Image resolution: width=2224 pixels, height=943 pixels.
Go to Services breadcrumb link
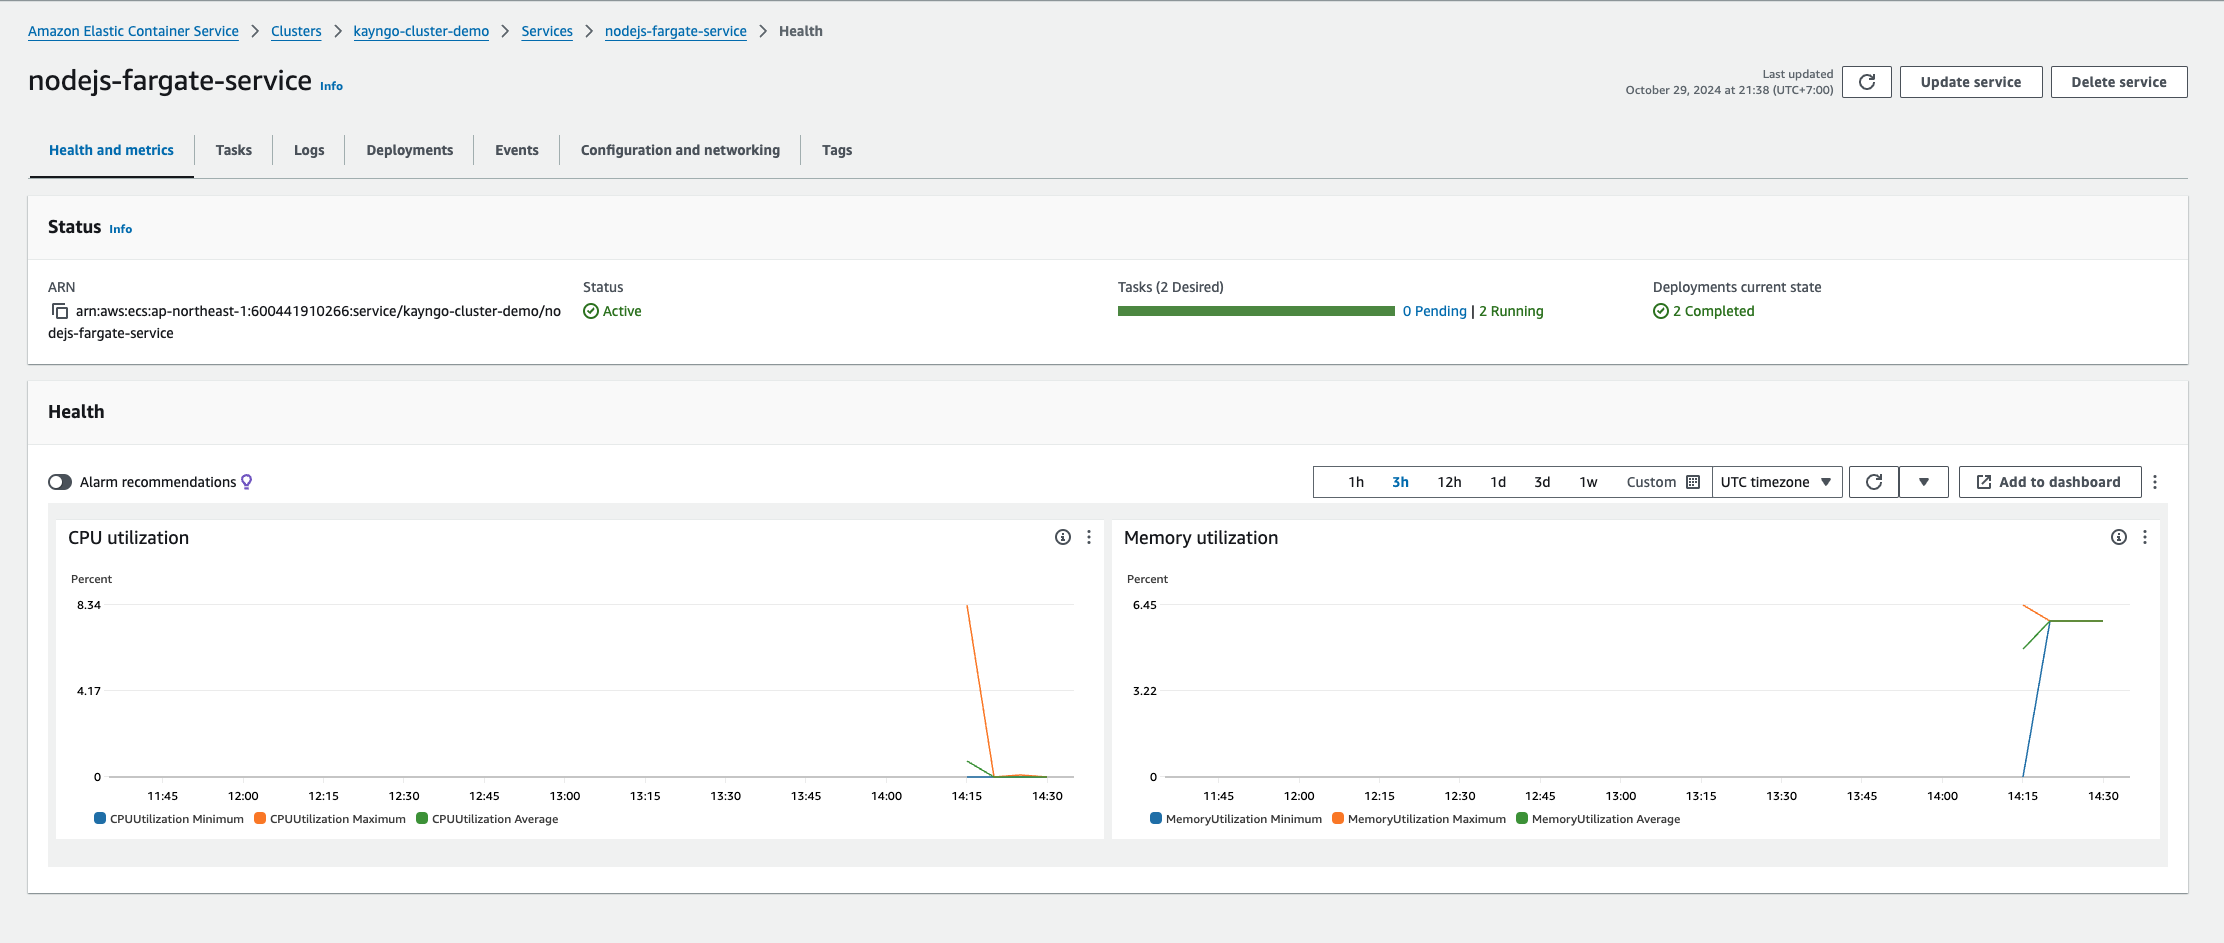pyautogui.click(x=547, y=31)
